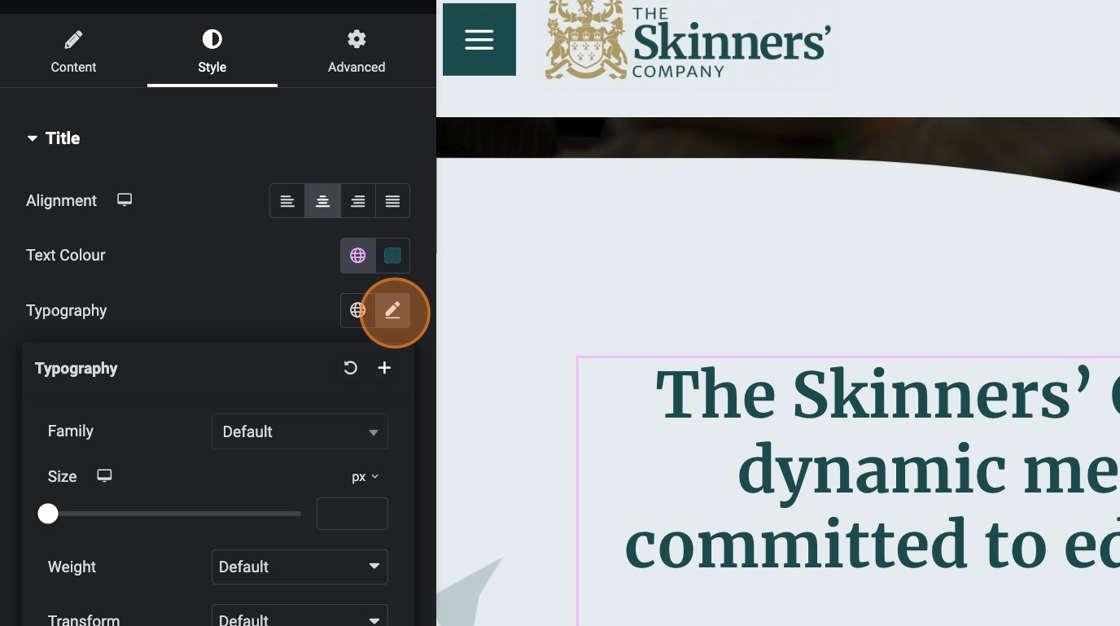Open the Text Colour swatch picker
Screen dimensions: 1120x626
pos(392,255)
